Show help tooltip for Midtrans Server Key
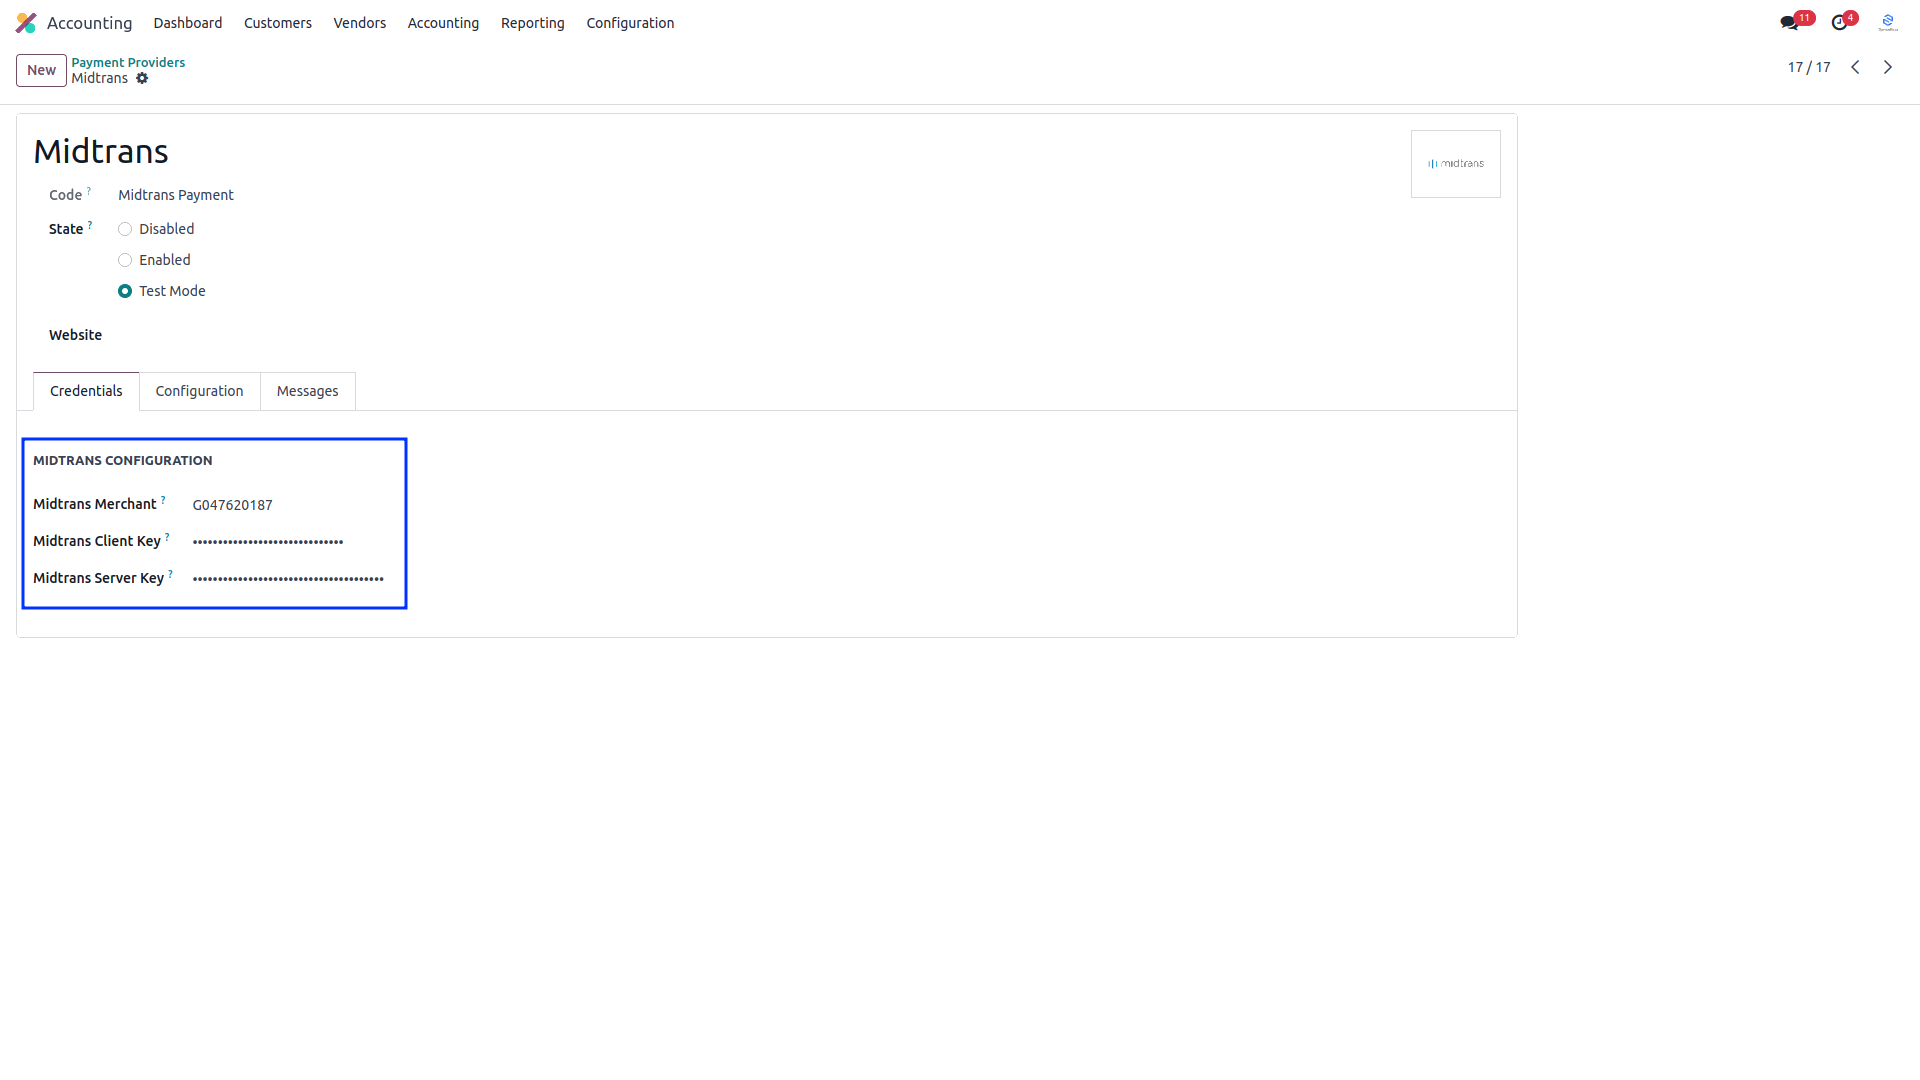Viewport: 1920px width, 1080px height. [170, 574]
